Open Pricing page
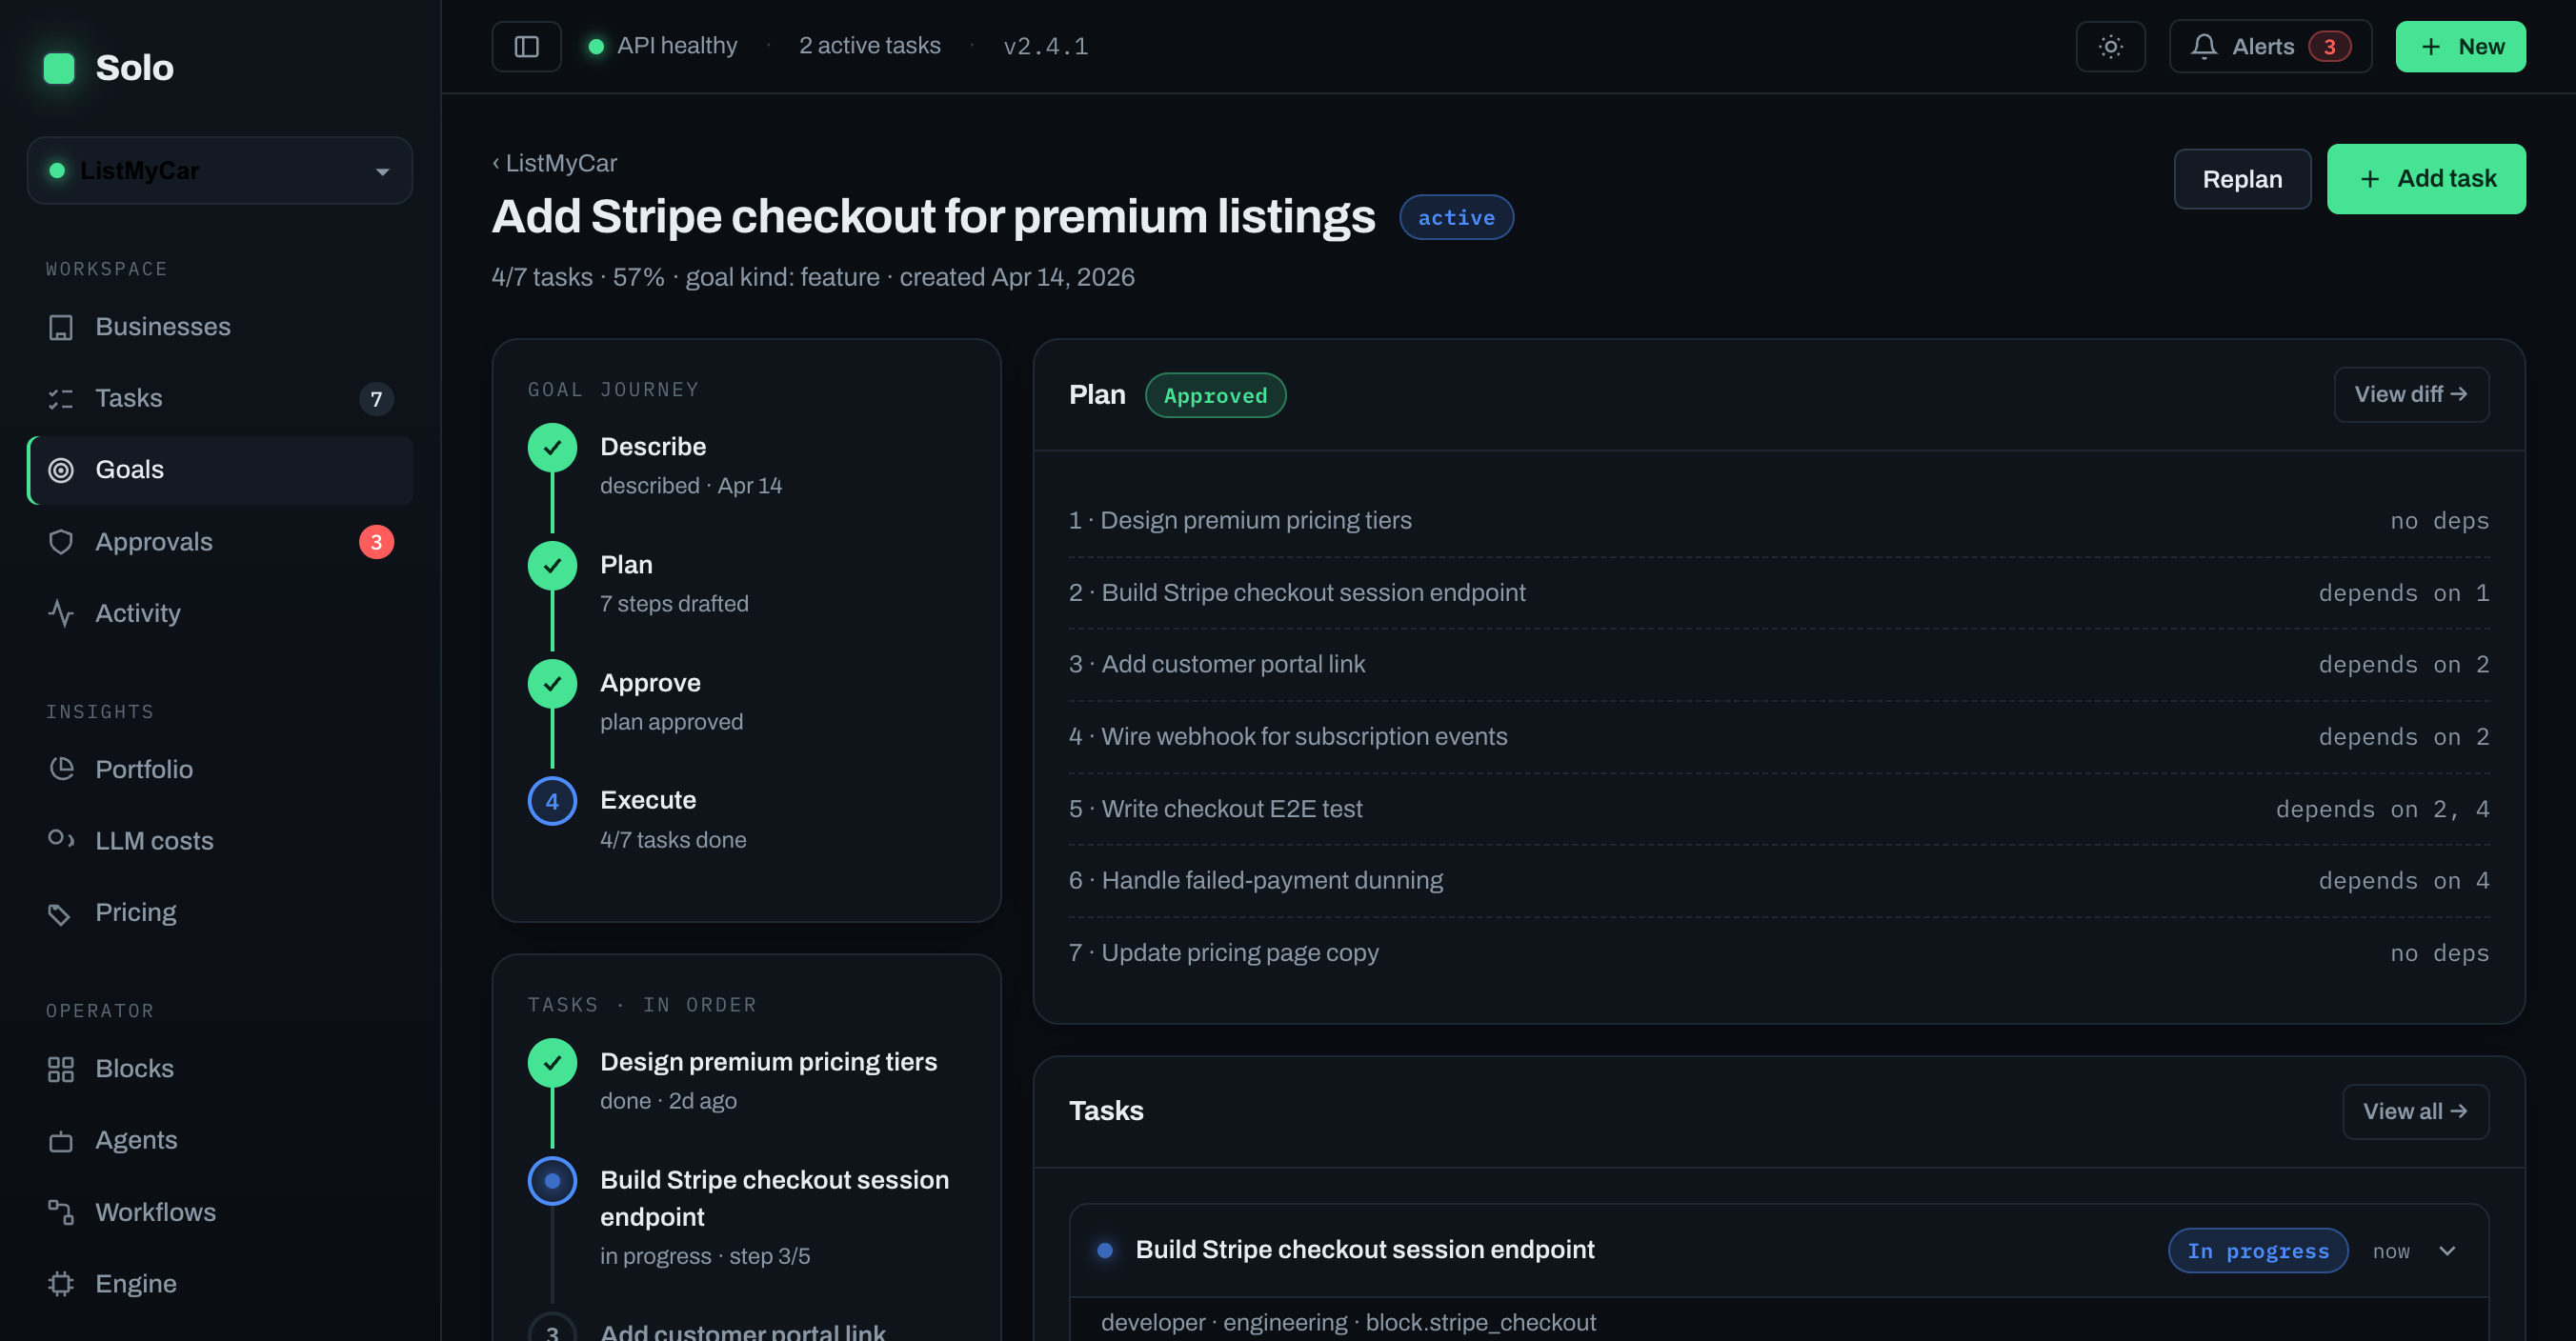2576x1341 pixels. tap(220, 912)
